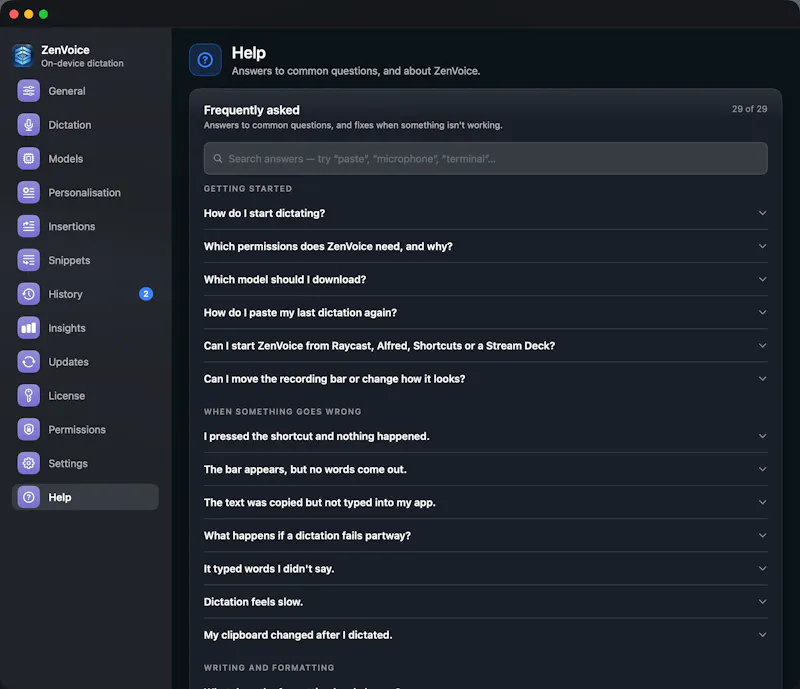Click the GETTING STARTED section header
Image resolution: width=800 pixels, height=689 pixels.
248,189
